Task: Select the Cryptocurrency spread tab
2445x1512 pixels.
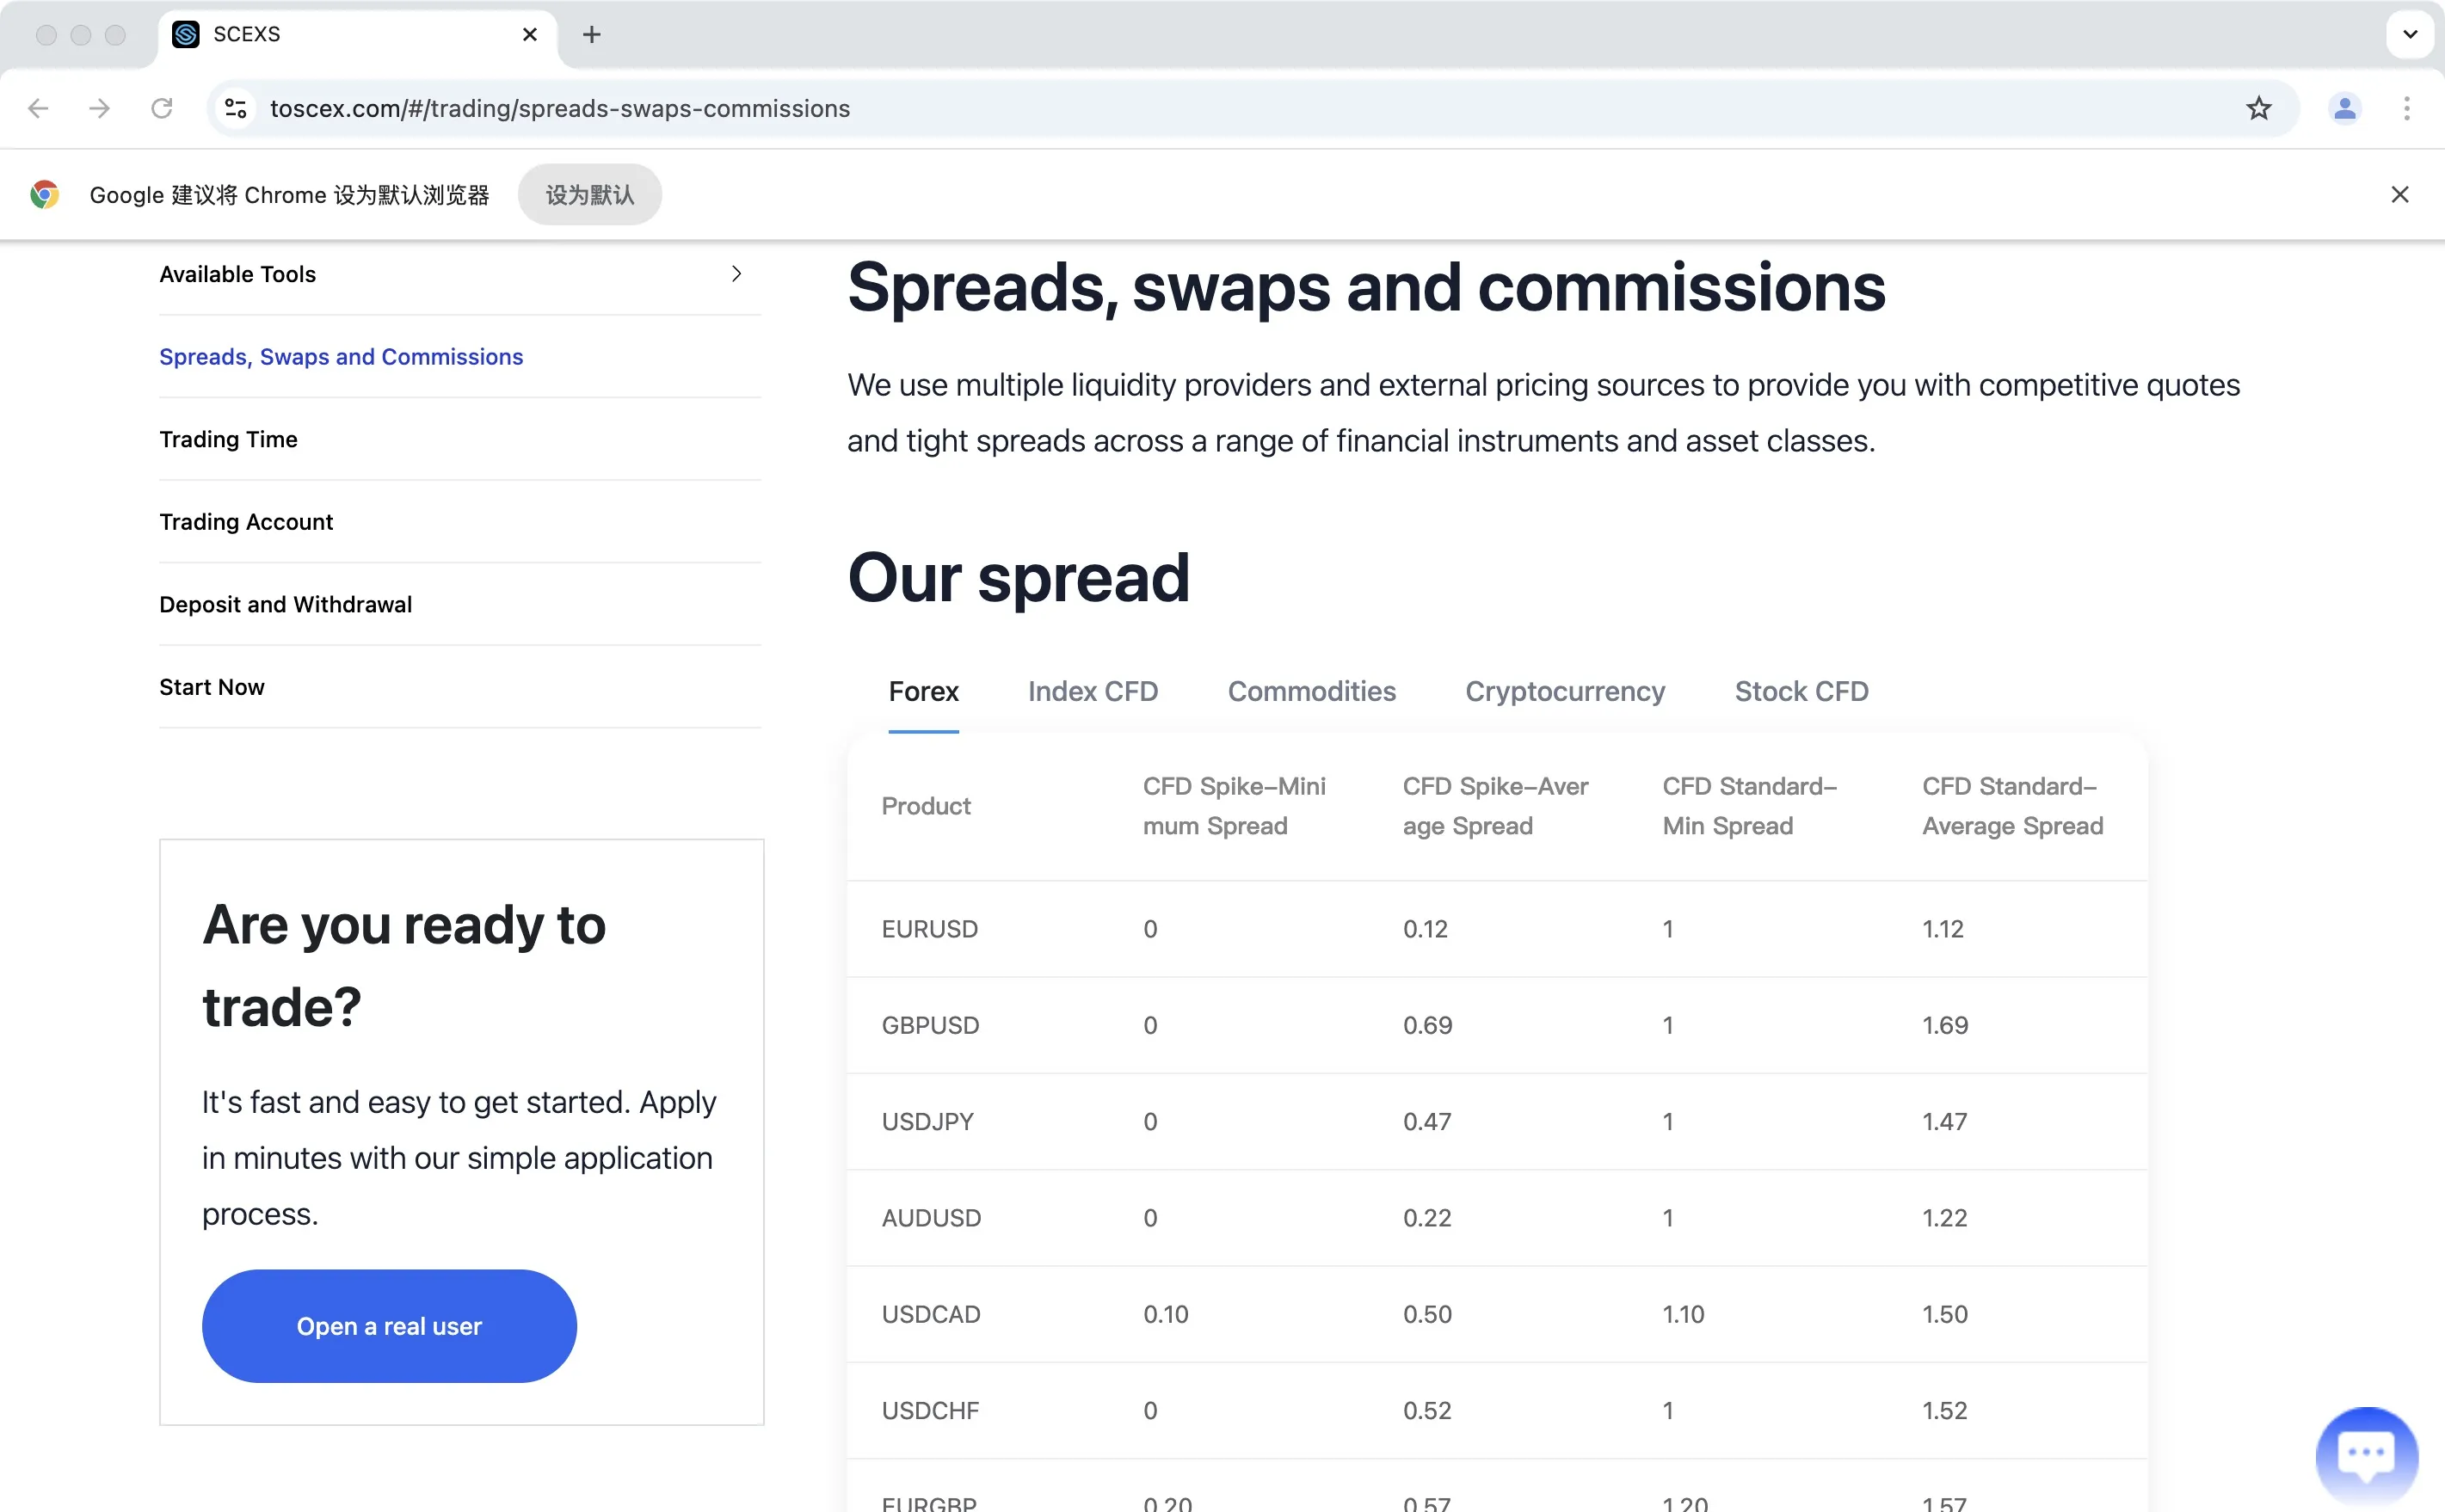Action: point(1565,691)
